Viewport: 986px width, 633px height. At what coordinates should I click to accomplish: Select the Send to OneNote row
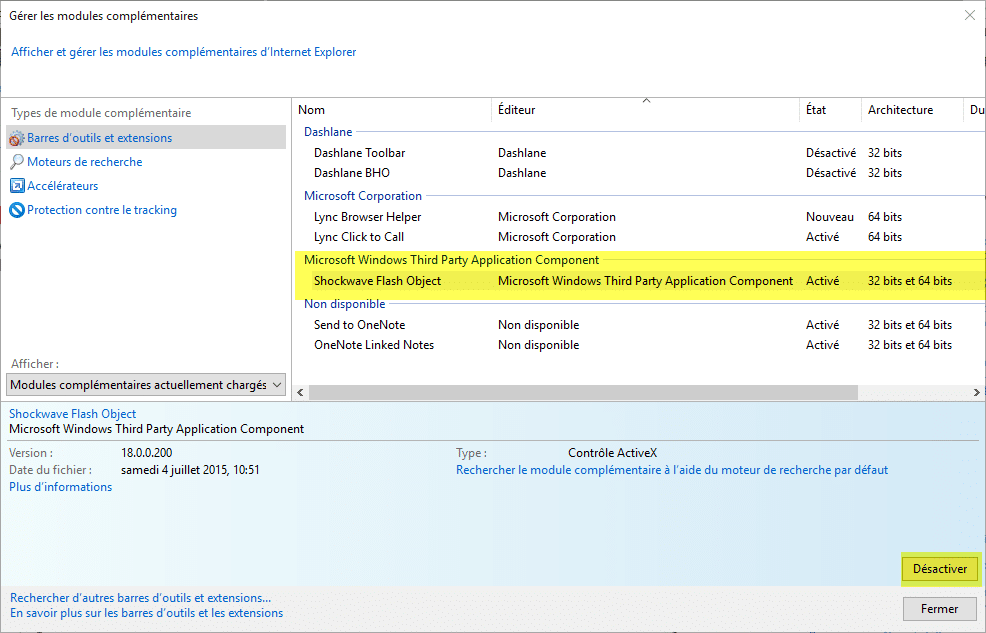point(639,325)
